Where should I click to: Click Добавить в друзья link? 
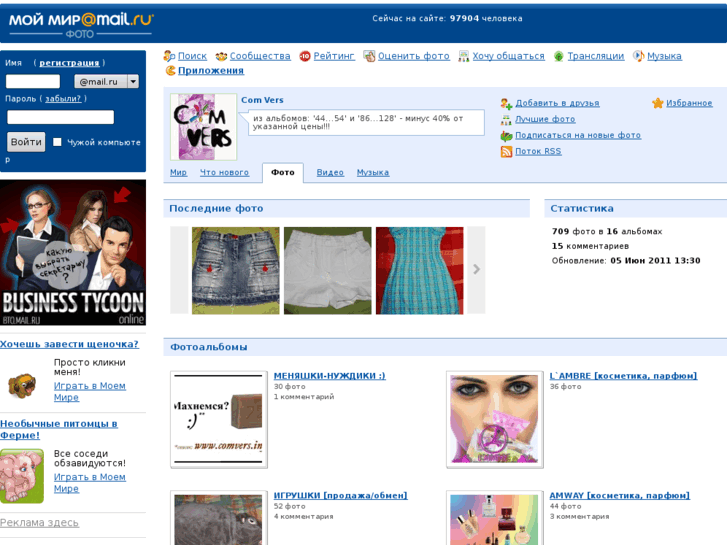(x=557, y=103)
